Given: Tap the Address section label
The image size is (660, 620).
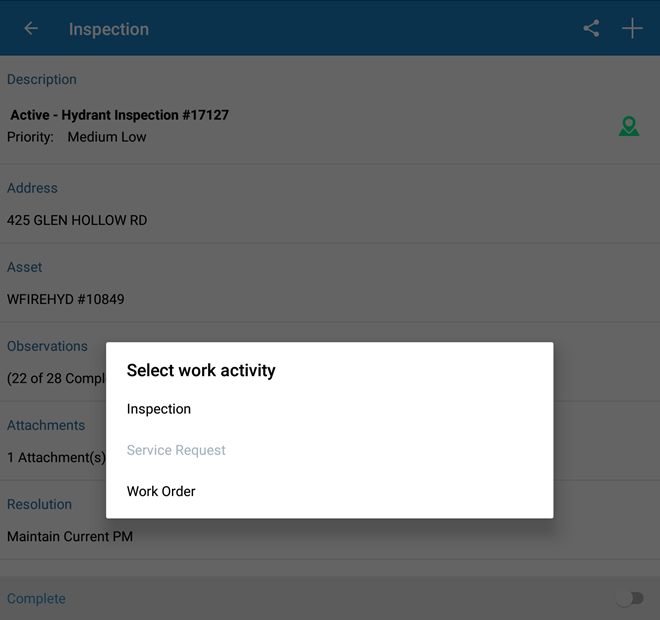Looking at the screenshot, I should pos(32,188).
